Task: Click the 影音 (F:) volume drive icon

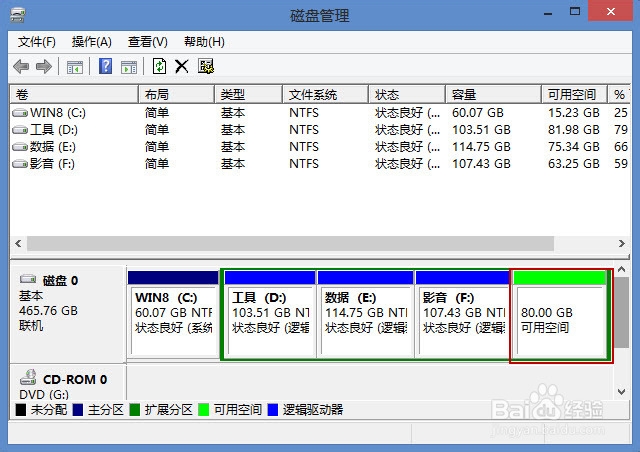Action: coord(20,164)
